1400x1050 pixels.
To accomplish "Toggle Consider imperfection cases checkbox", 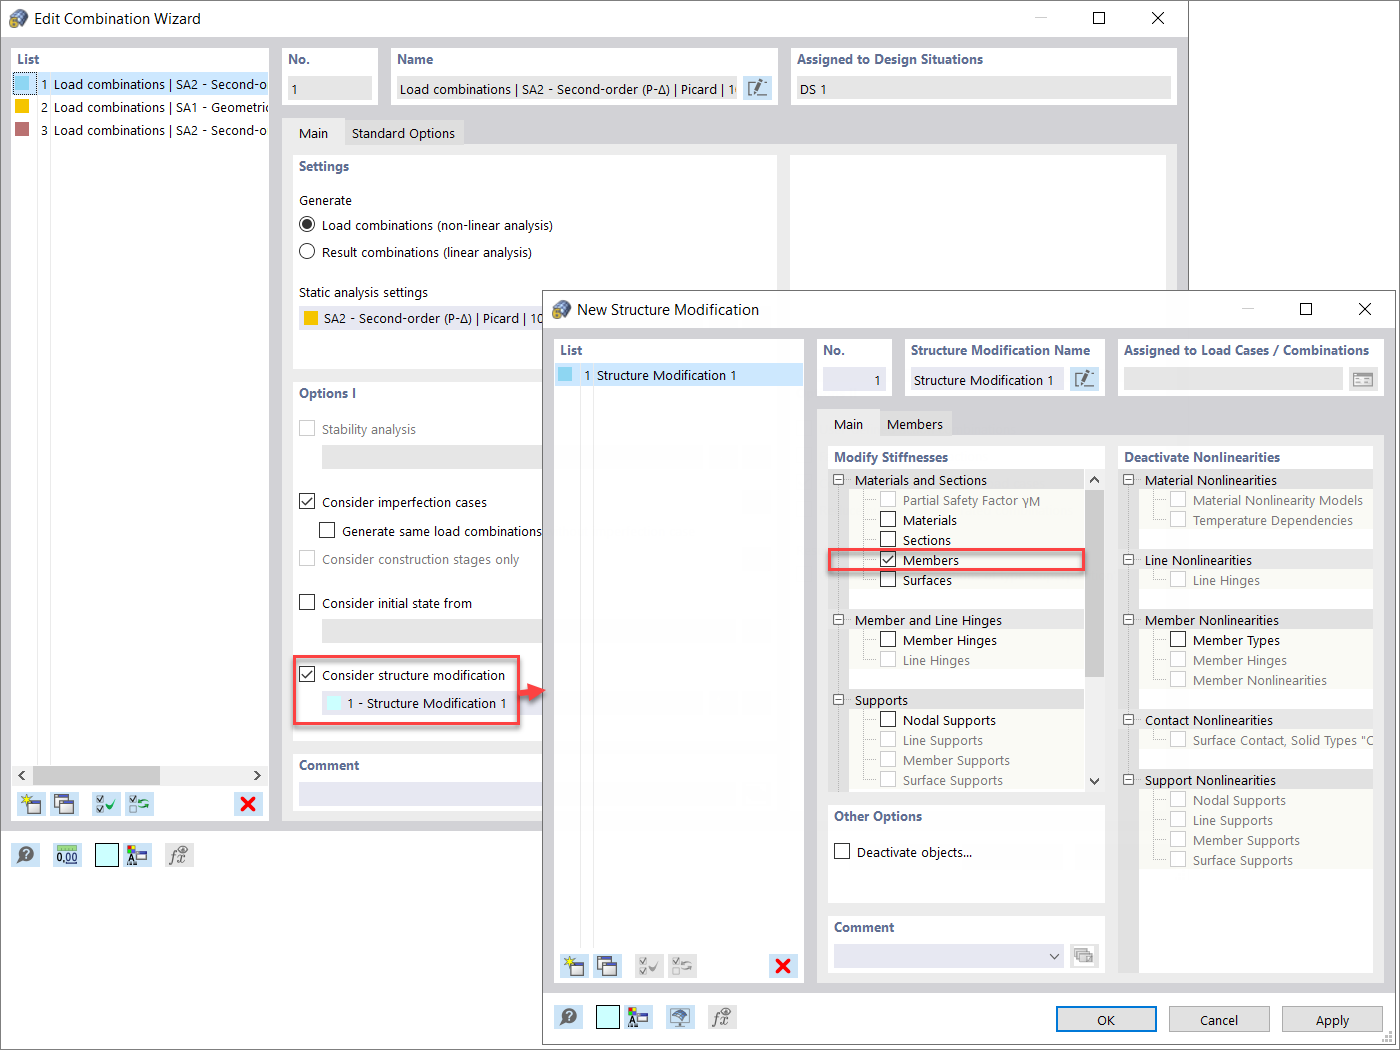I will (x=307, y=501).
